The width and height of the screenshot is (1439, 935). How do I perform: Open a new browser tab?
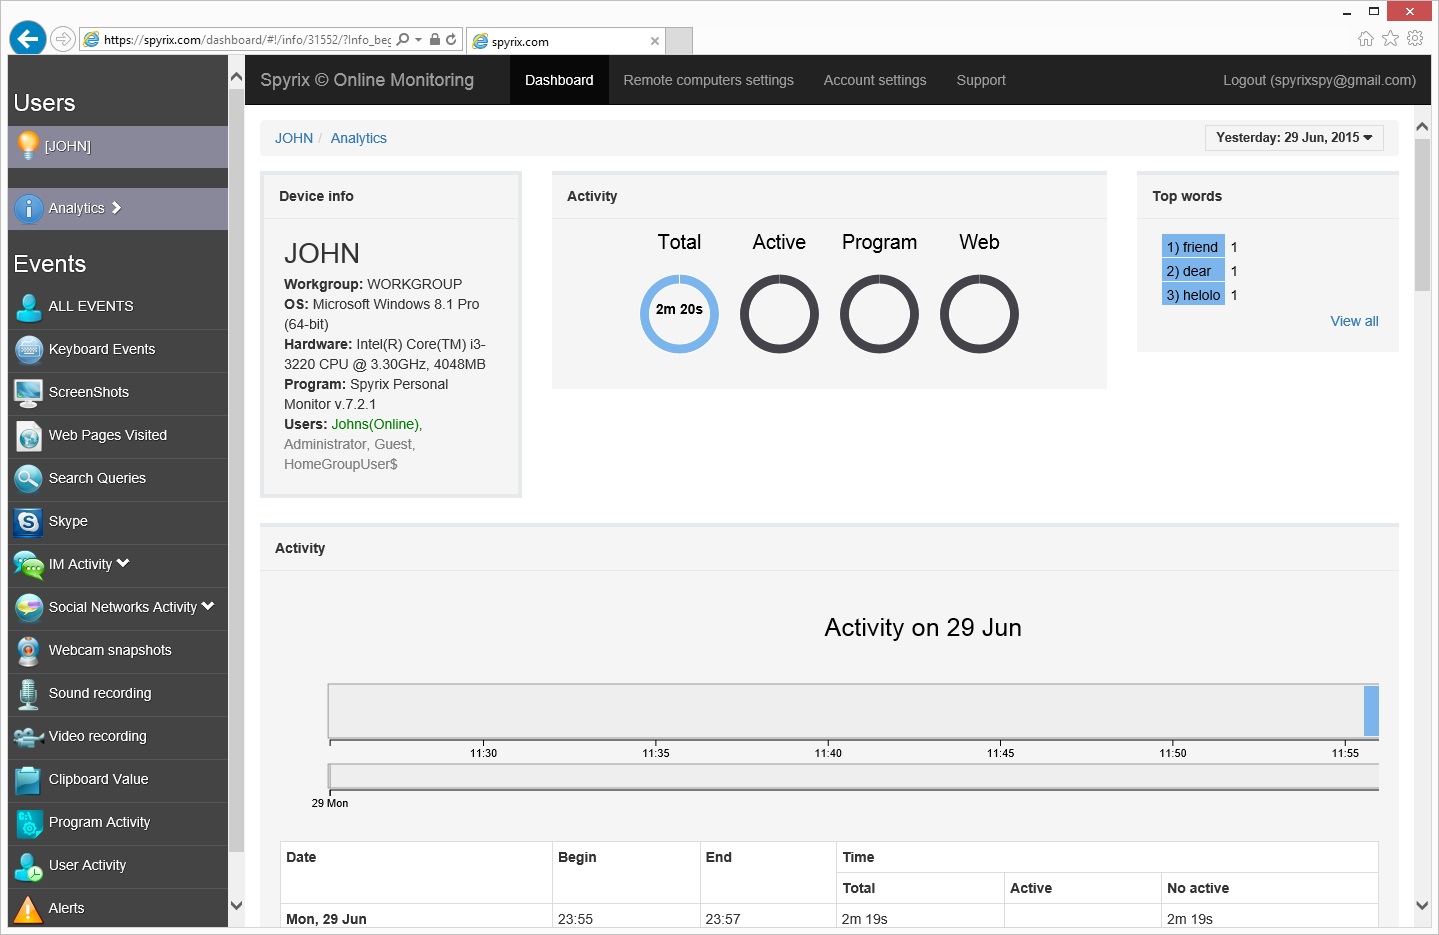coord(679,41)
